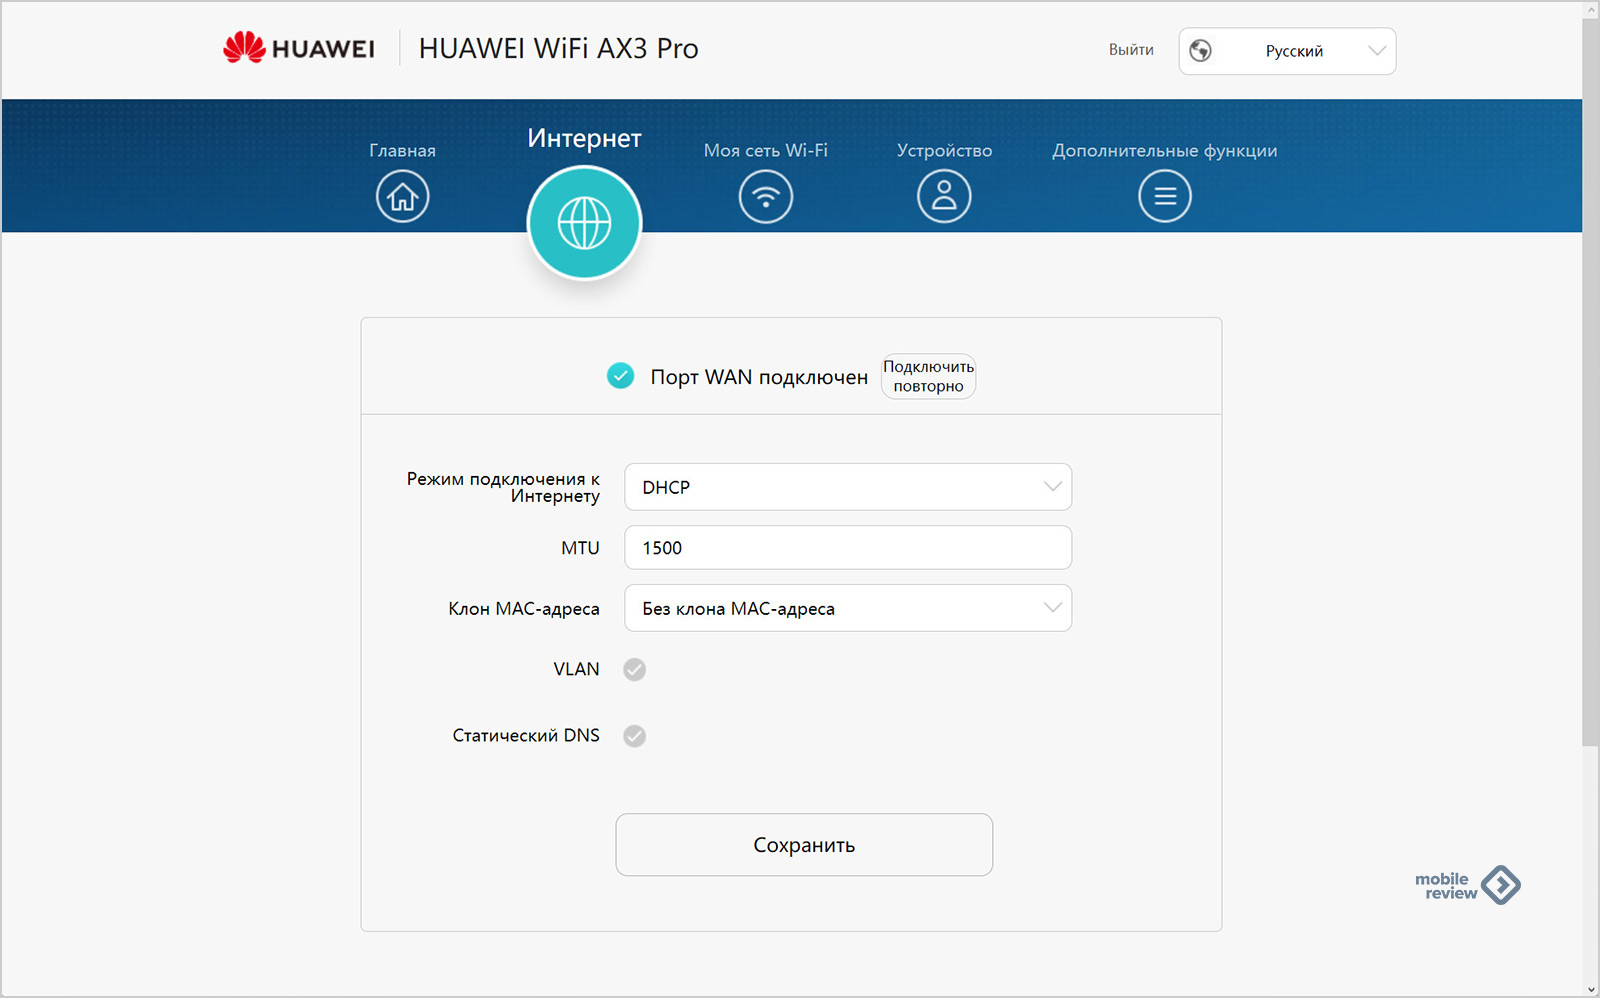
Task: Open the Русский language dropdown
Action: 1287,51
